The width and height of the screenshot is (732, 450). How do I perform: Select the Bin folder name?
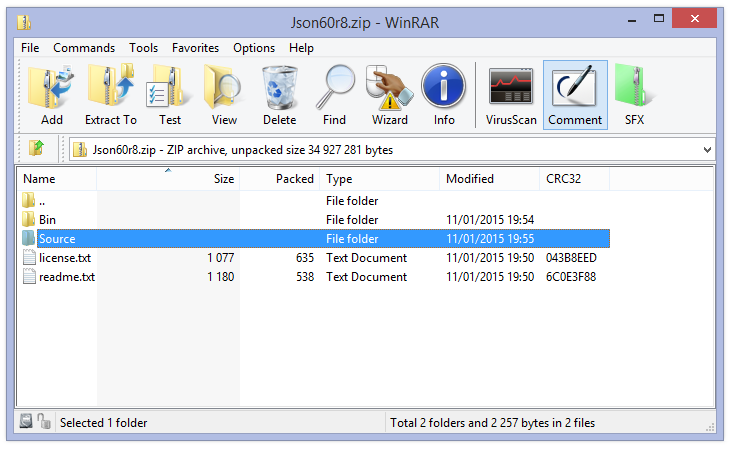(x=47, y=219)
